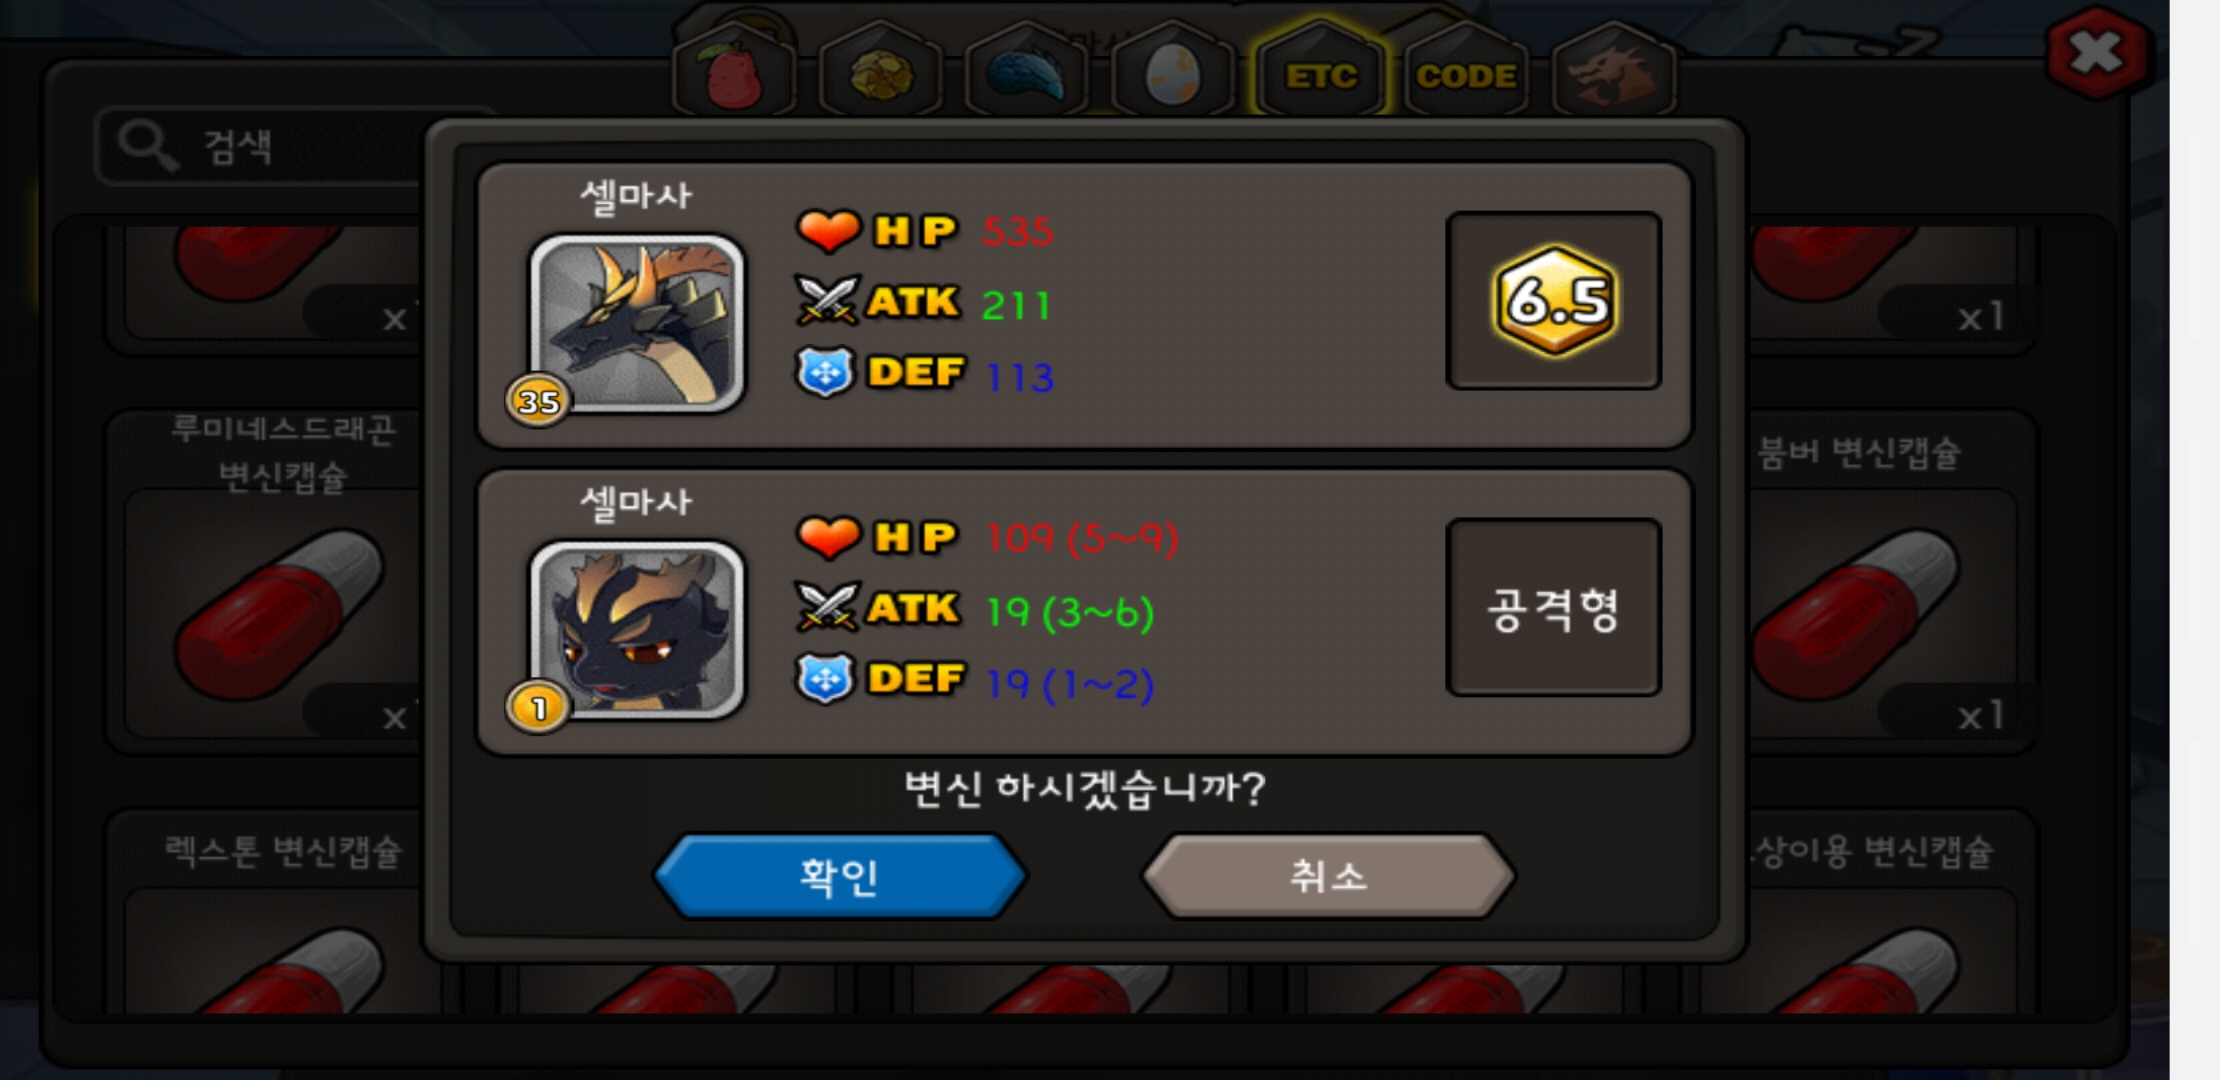The image size is (2220, 1080).
Task: Switch to the CODE tab
Action: [1466, 72]
